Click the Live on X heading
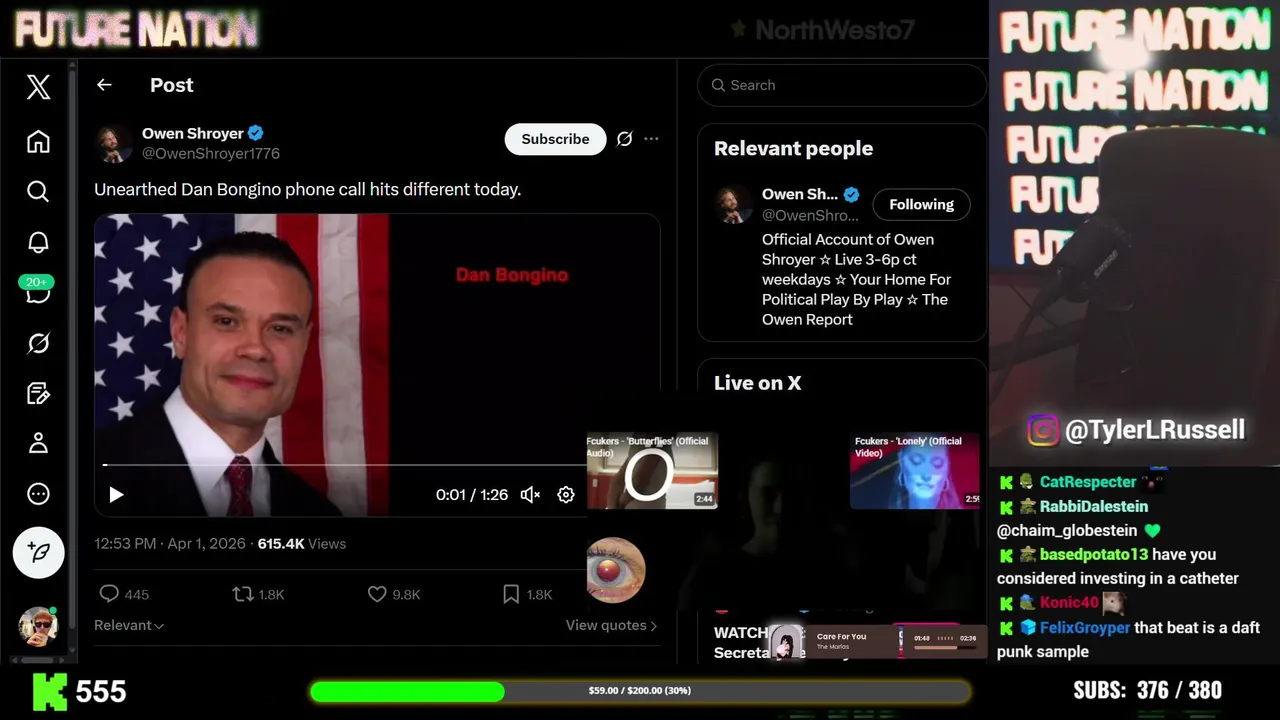 tap(757, 383)
